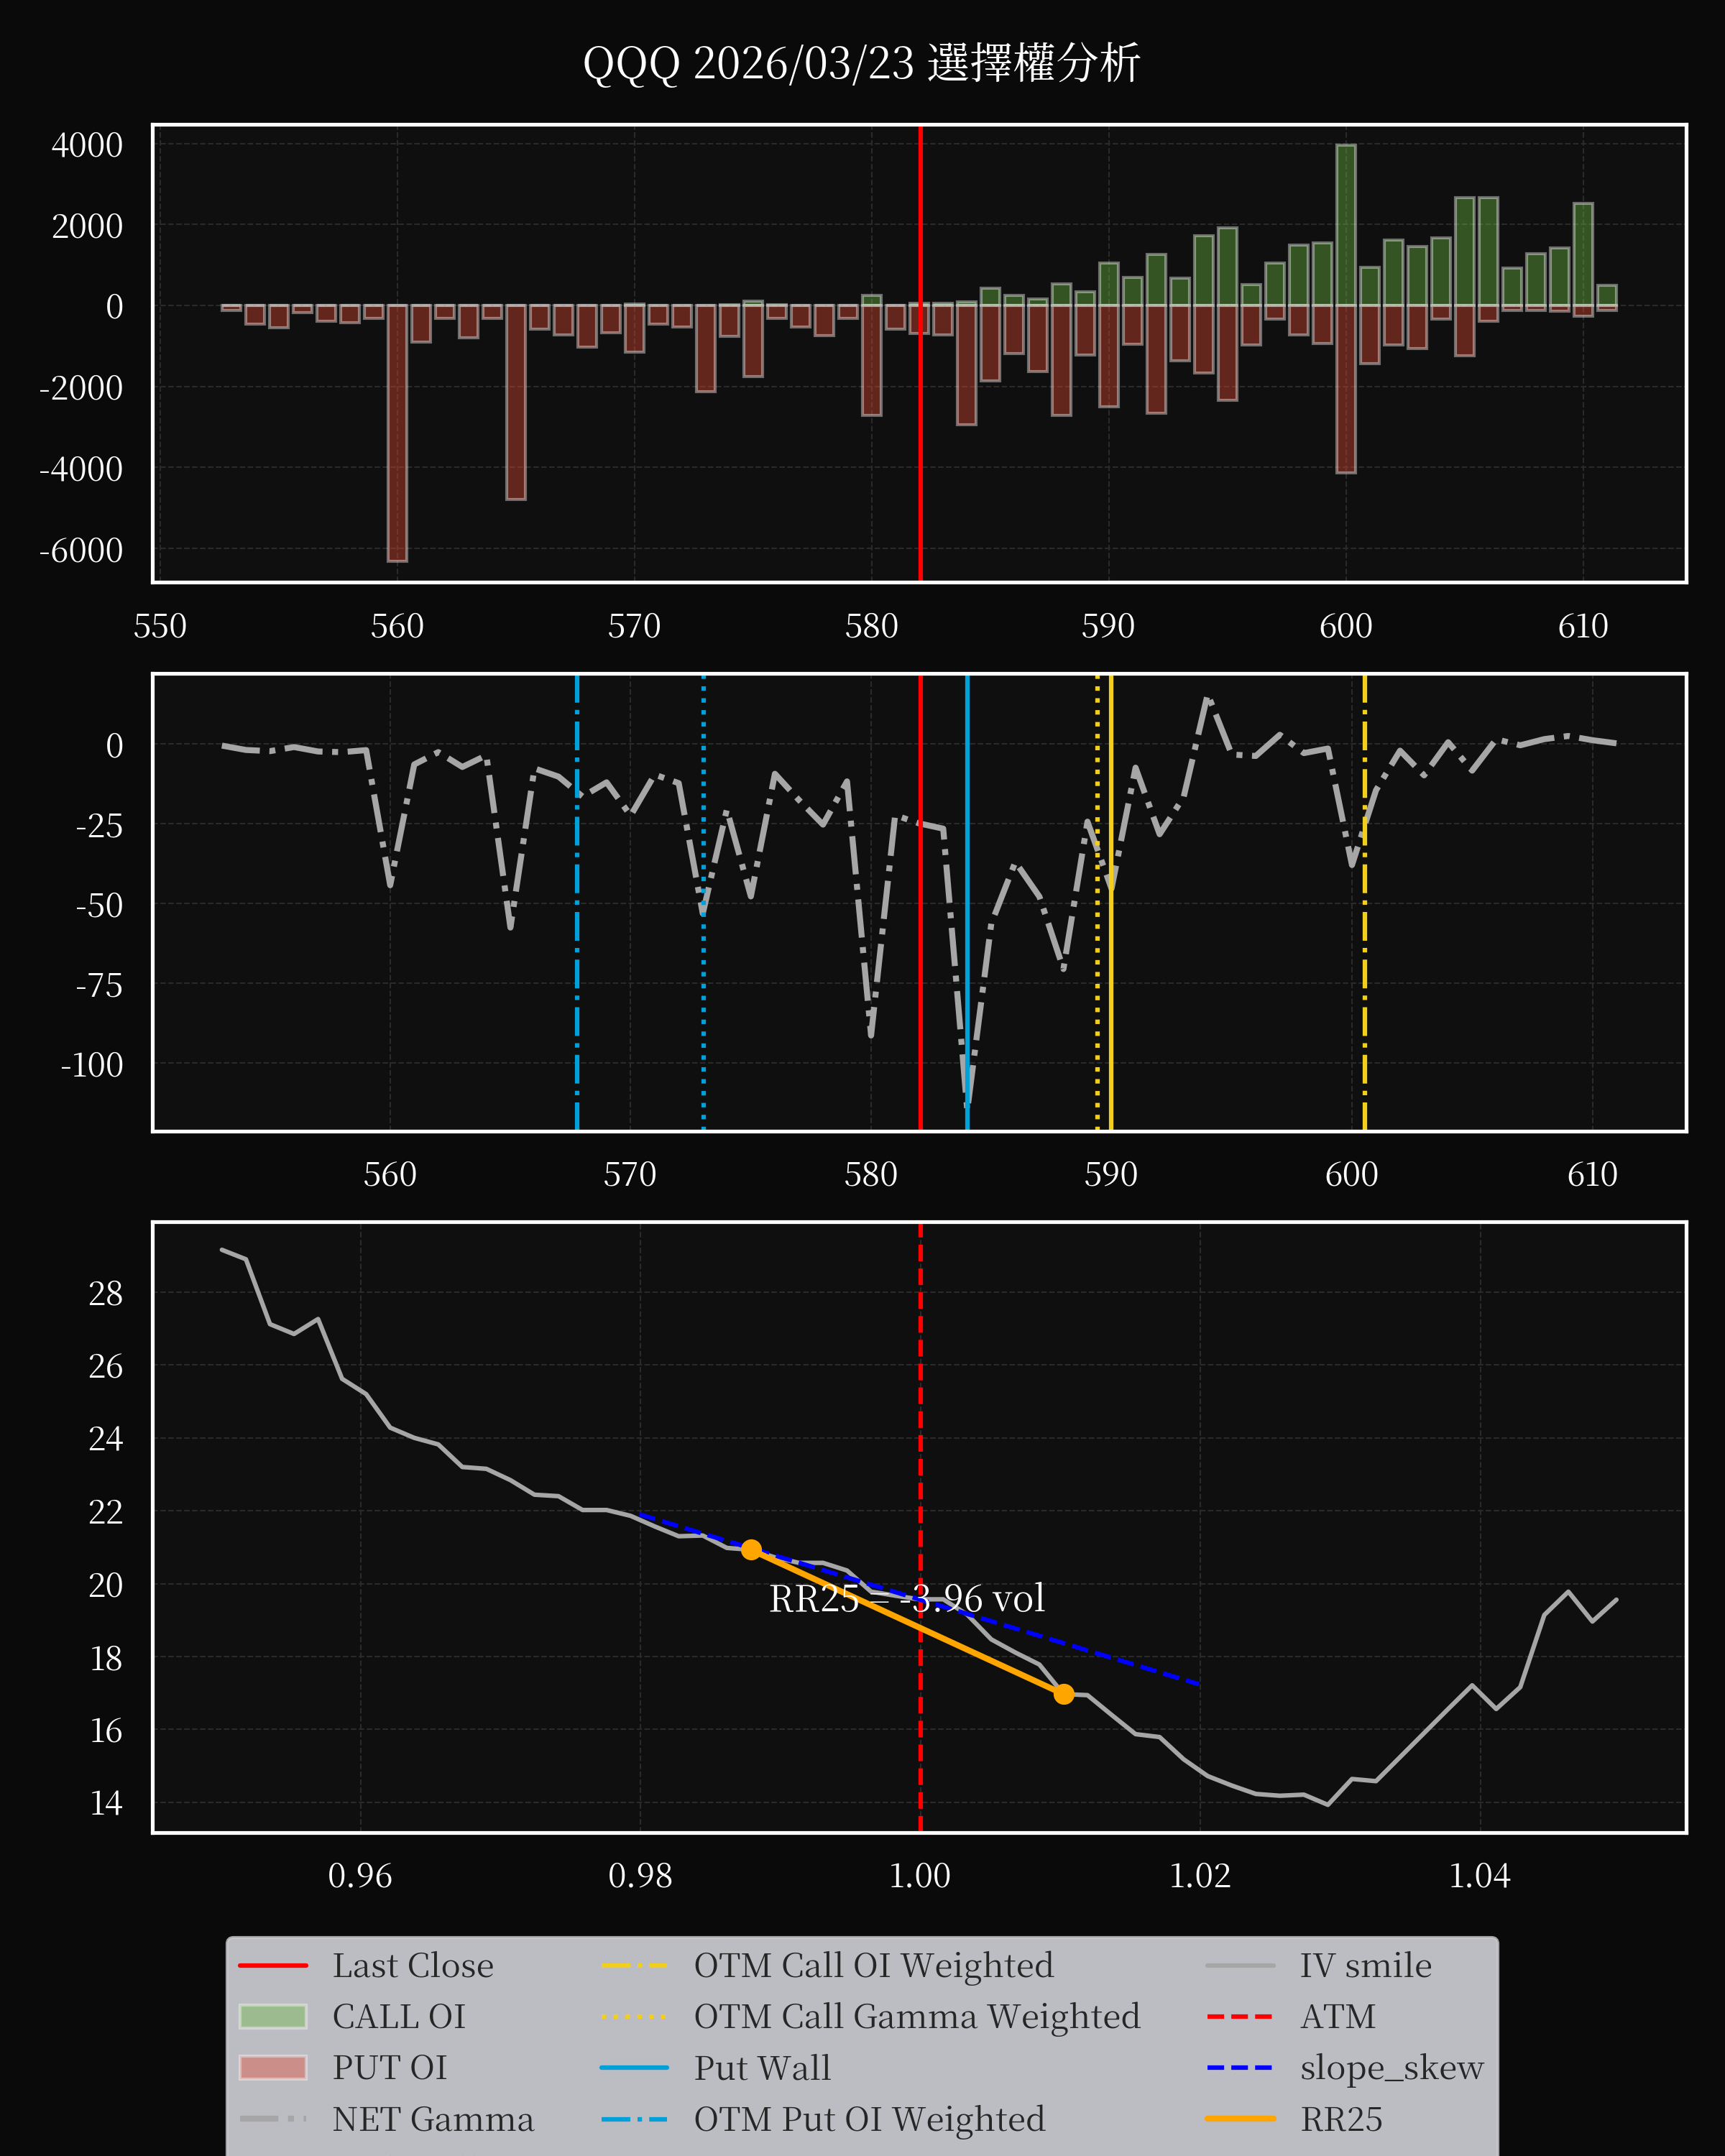This screenshot has width=1725, height=2156.
Task: Click the yellow dotted OTM Call Gamma Weighted legend sample
Action: tap(634, 2017)
